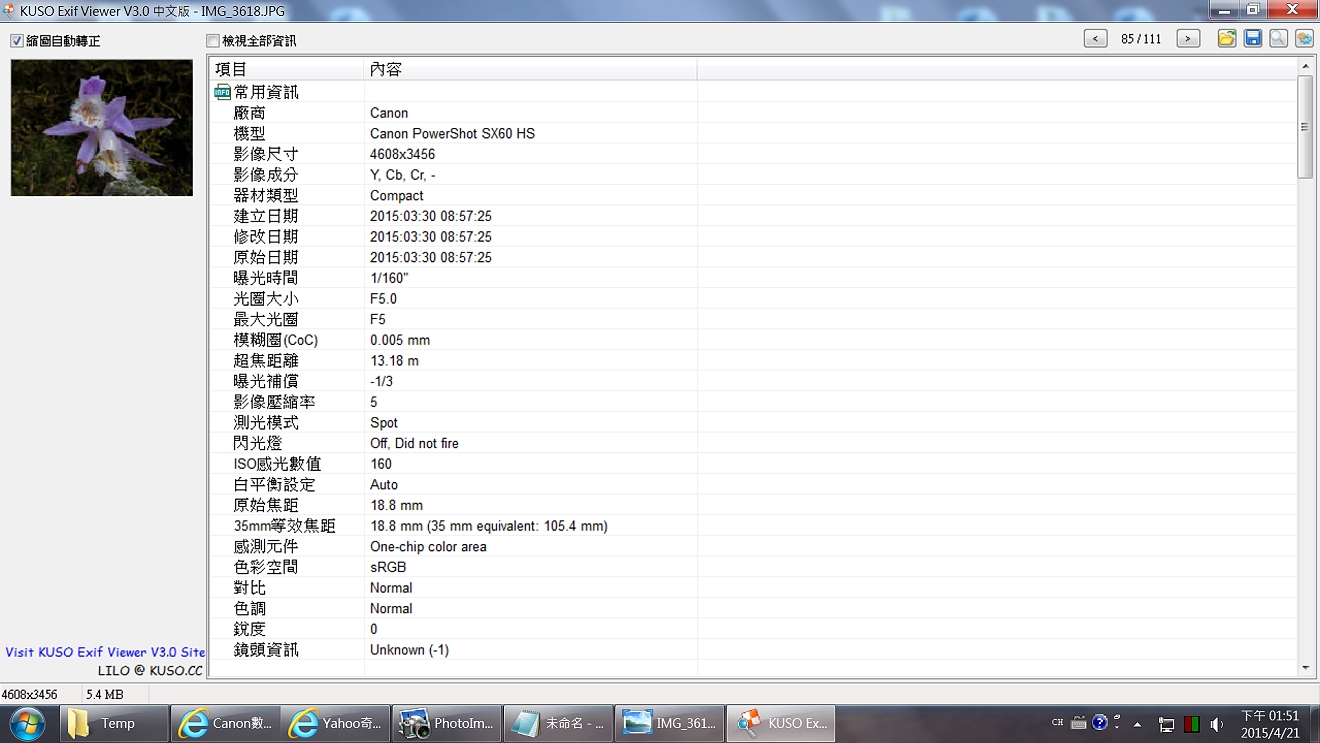Click the LILO @ KUSO.CC link
Viewport: 1320px width, 743px height.
click(x=150, y=670)
